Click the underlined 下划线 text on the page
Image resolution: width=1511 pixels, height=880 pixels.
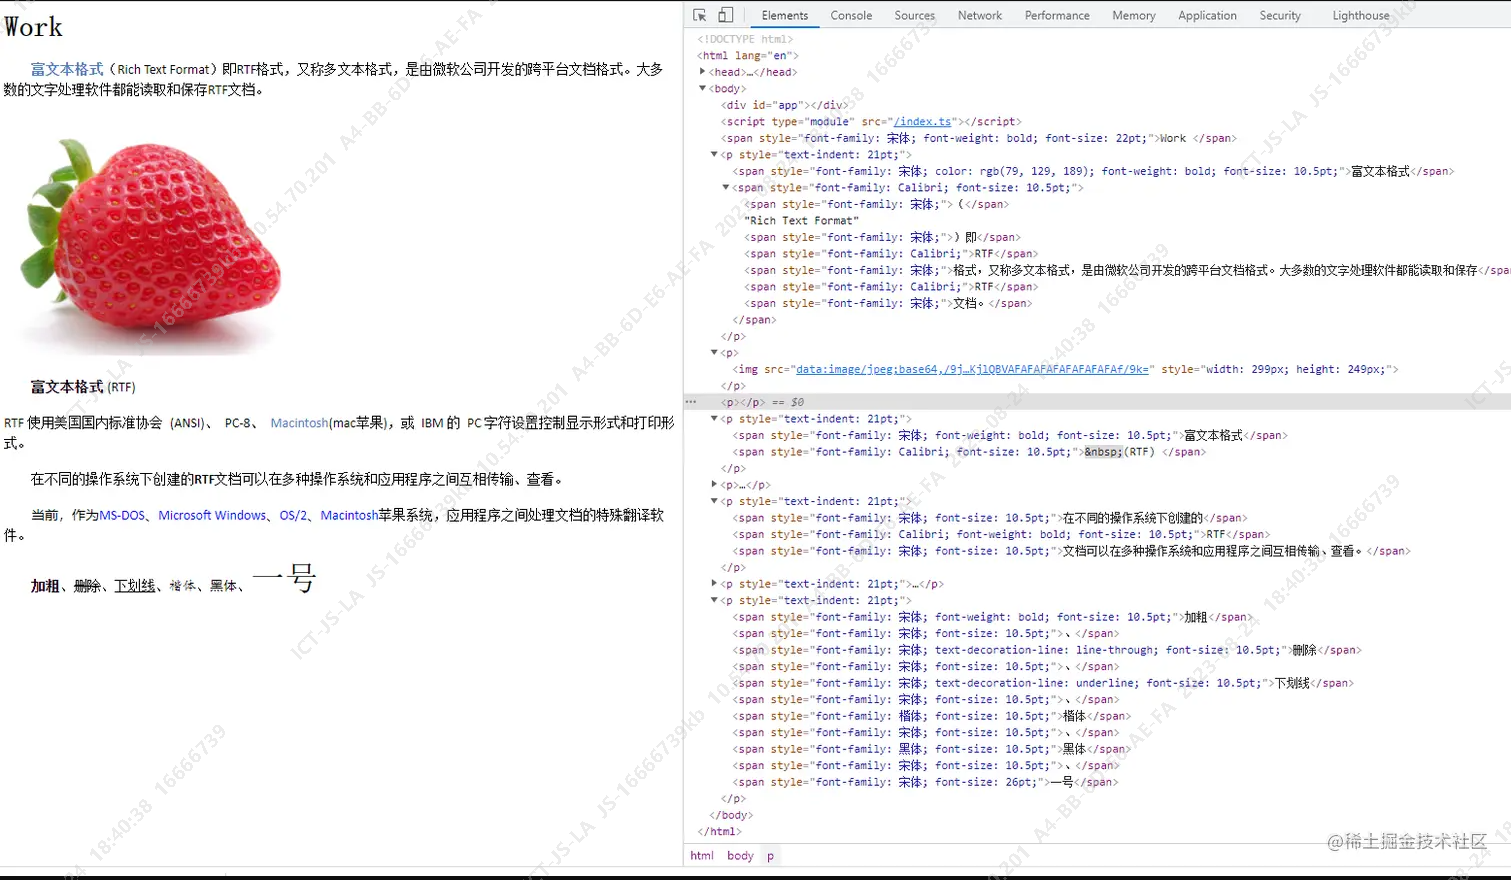click(x=135, y=586)
